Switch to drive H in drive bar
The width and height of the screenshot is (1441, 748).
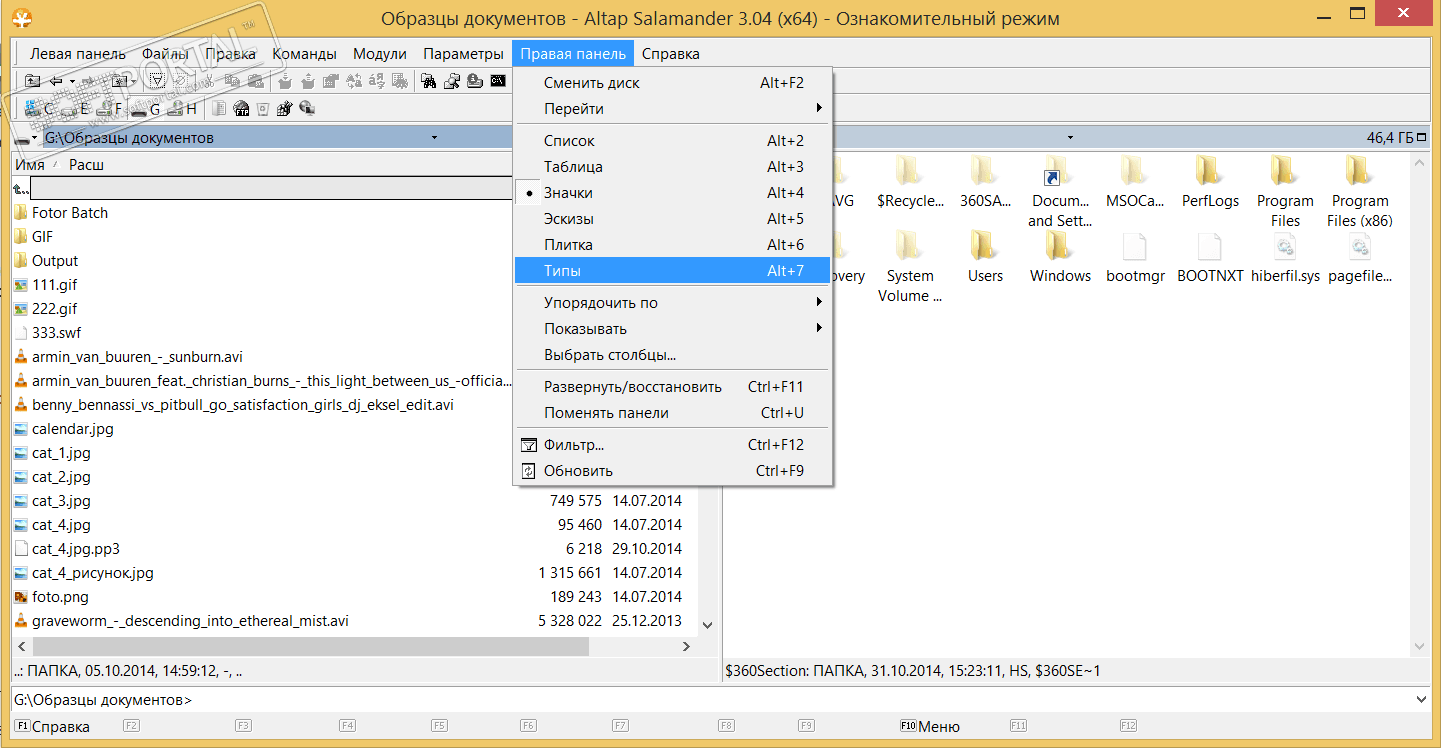[x=184, y=109]
